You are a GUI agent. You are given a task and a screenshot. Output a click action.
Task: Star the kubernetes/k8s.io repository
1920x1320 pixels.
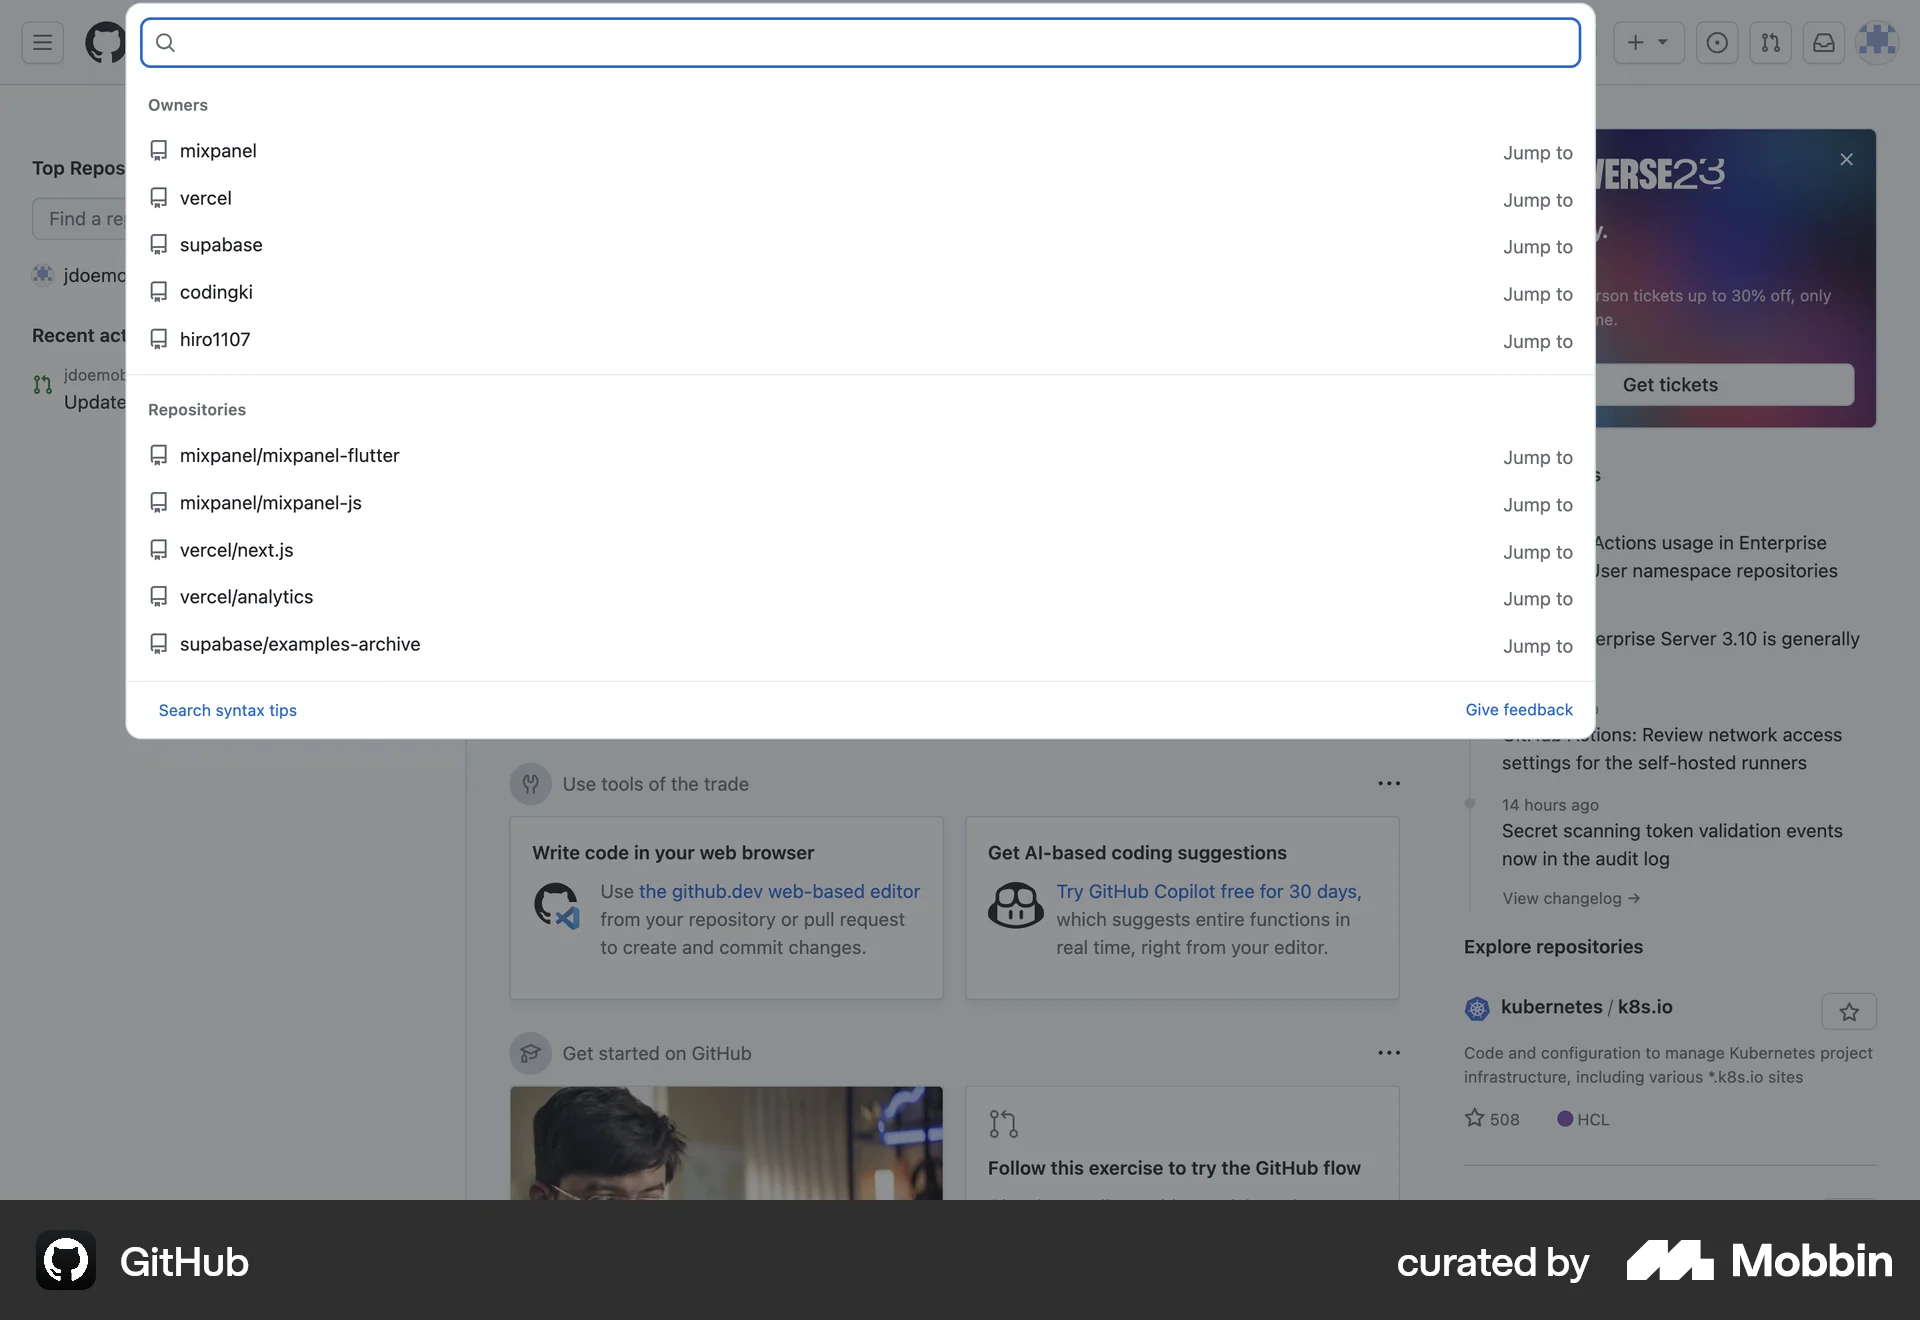pos(1849,1011)
